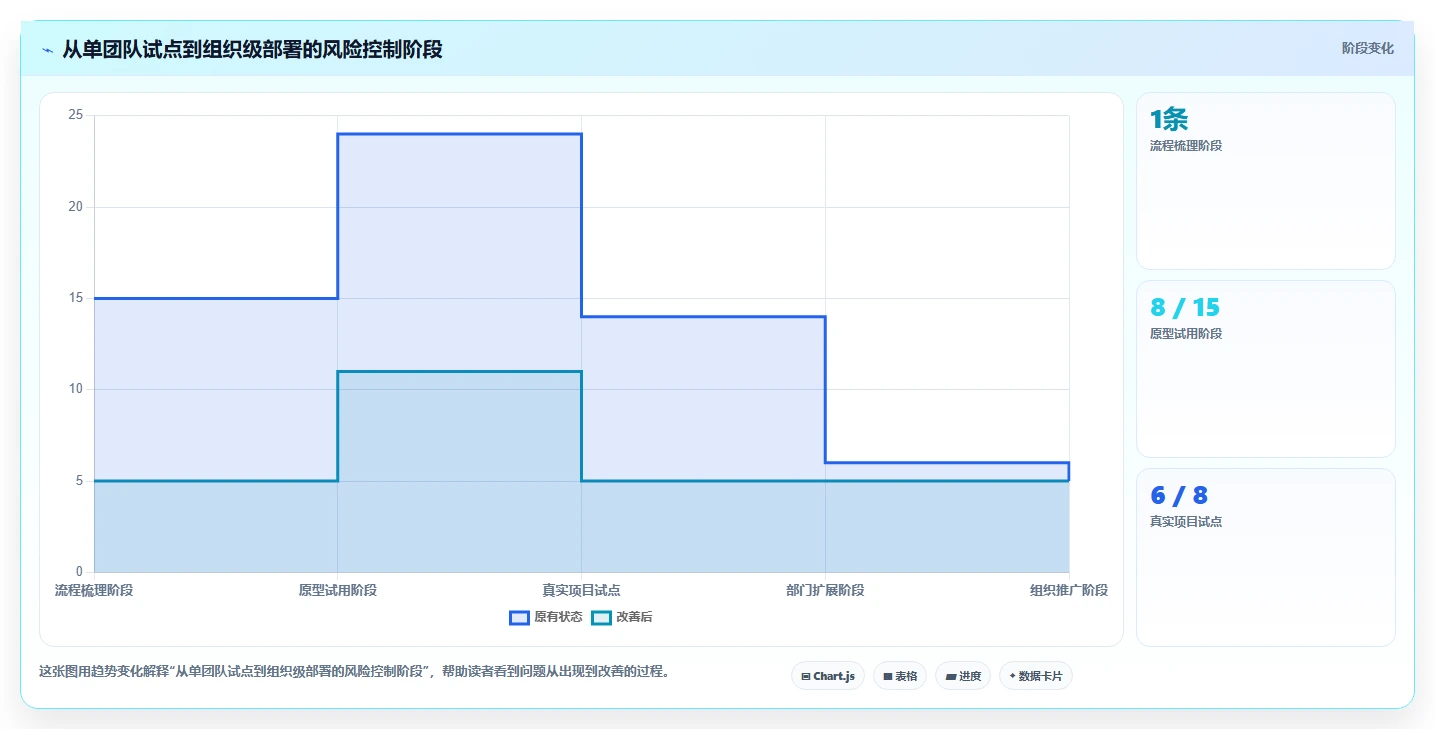Click the 组织推广阶段 x-axis label
This screenshot has width=1435, height=729.
(1069, 590)
